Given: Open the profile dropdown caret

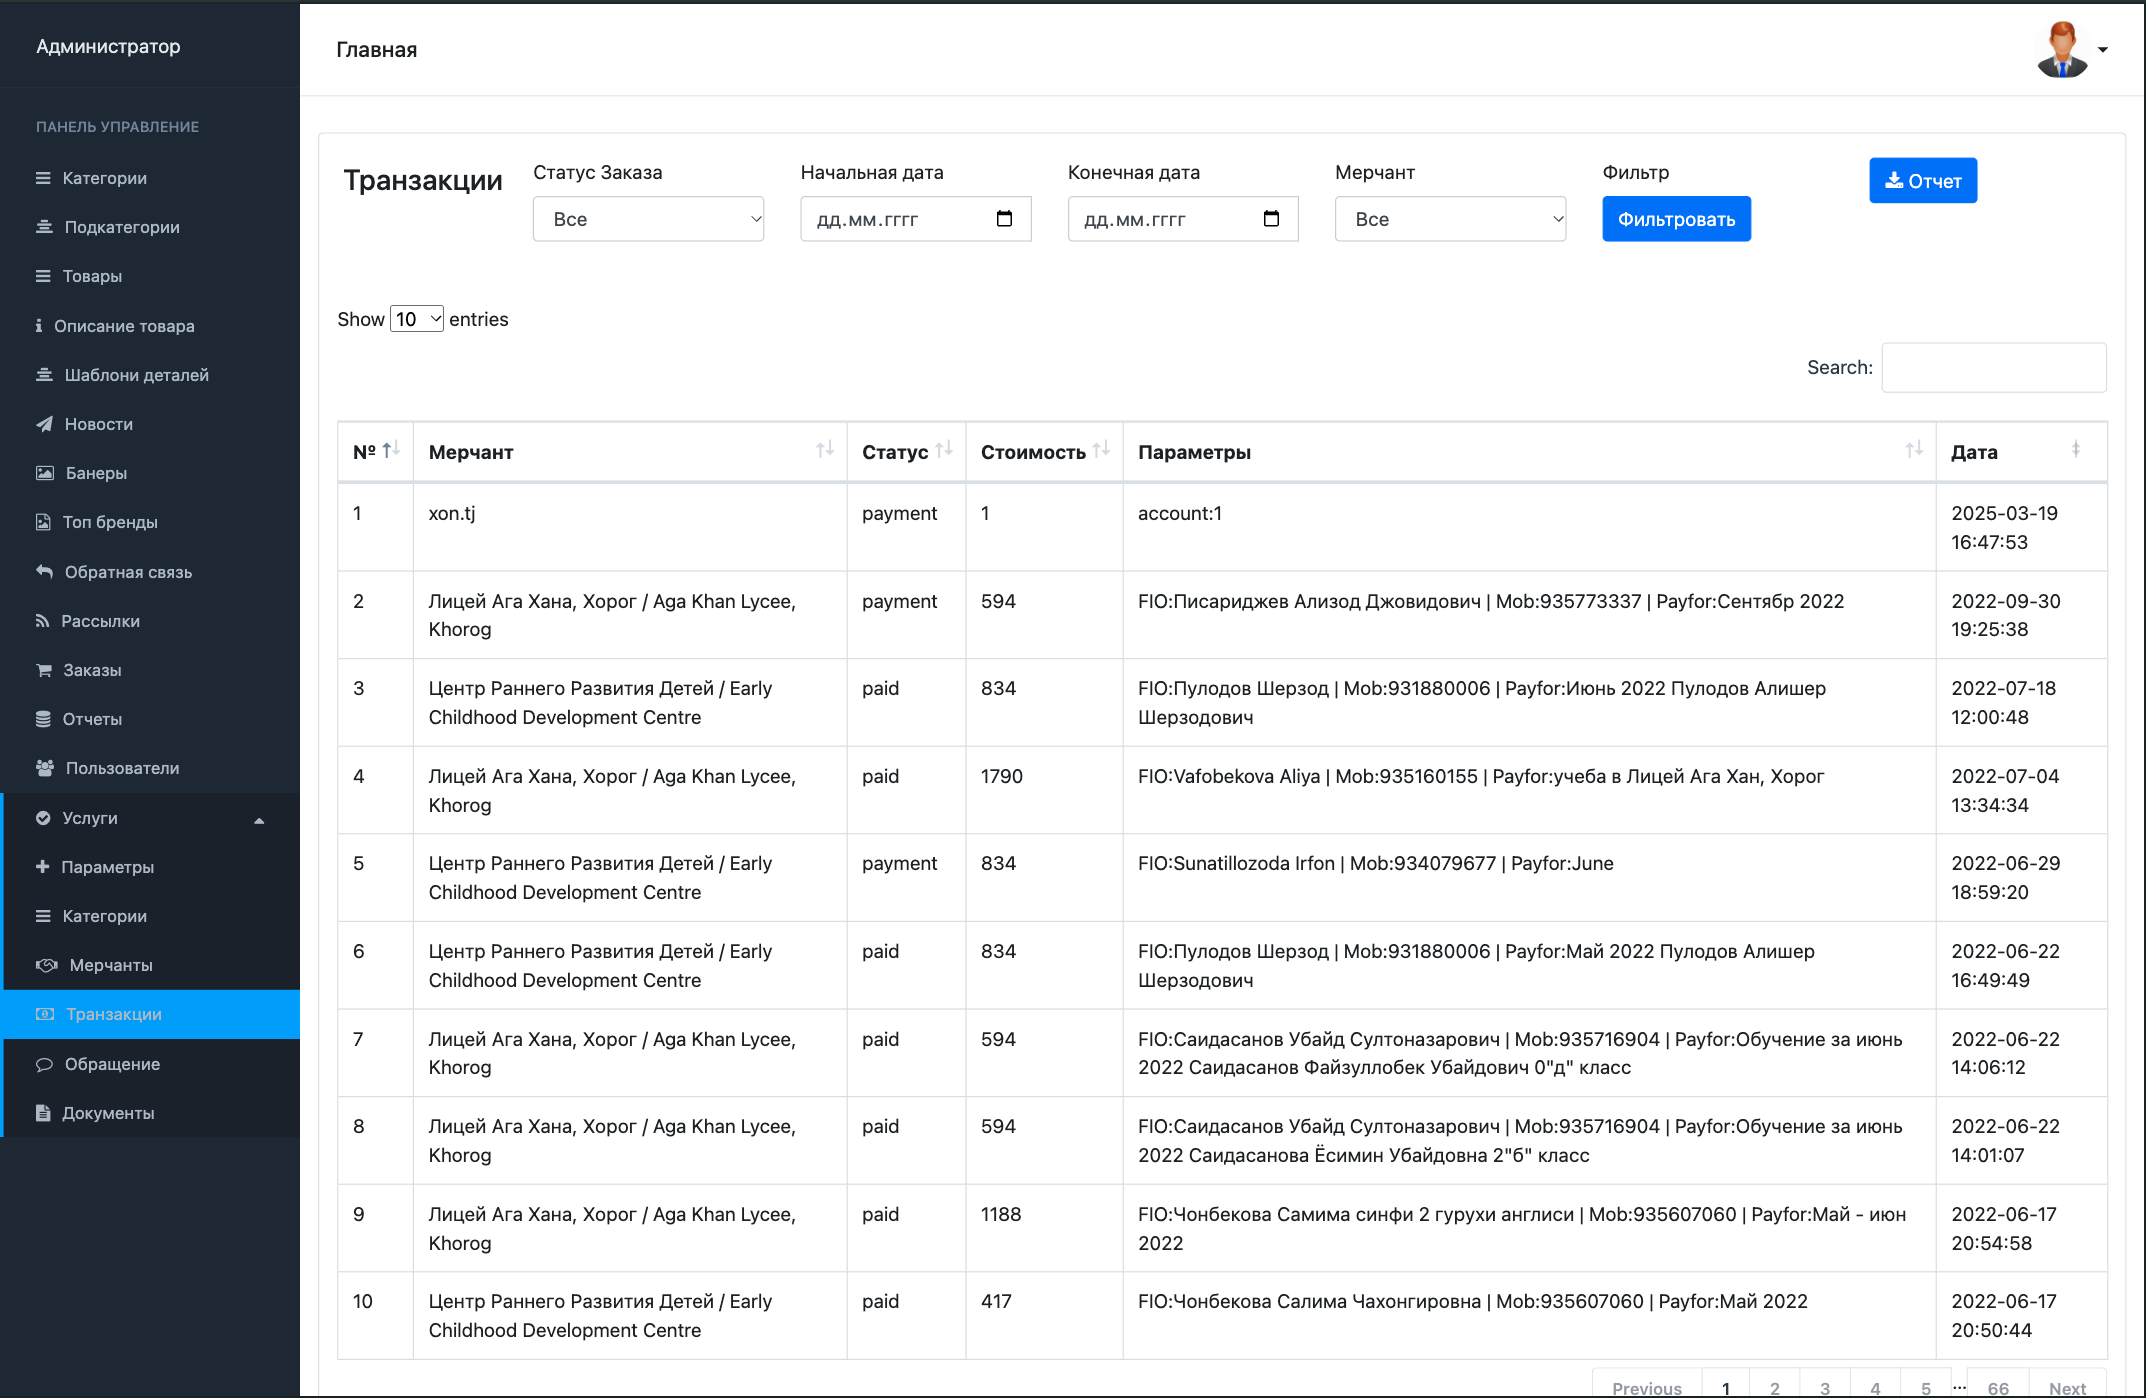Looking at the screenshot, I should [2103, 50].
